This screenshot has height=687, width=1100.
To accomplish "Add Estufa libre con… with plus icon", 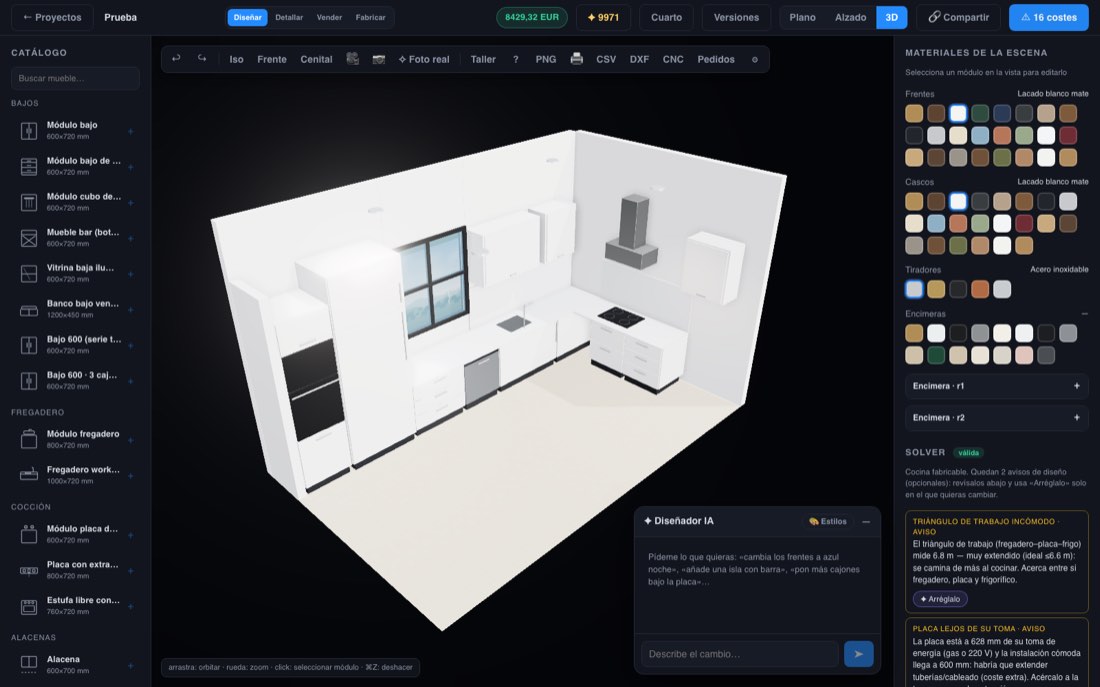I will tap(130, 606).
